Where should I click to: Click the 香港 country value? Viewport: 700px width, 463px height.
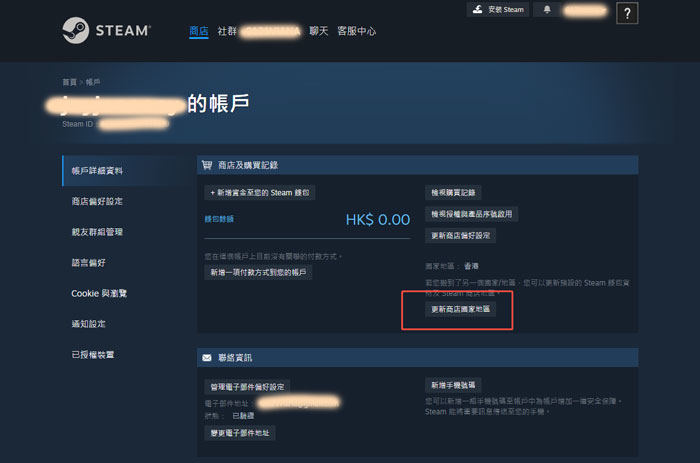click(471, 266)
